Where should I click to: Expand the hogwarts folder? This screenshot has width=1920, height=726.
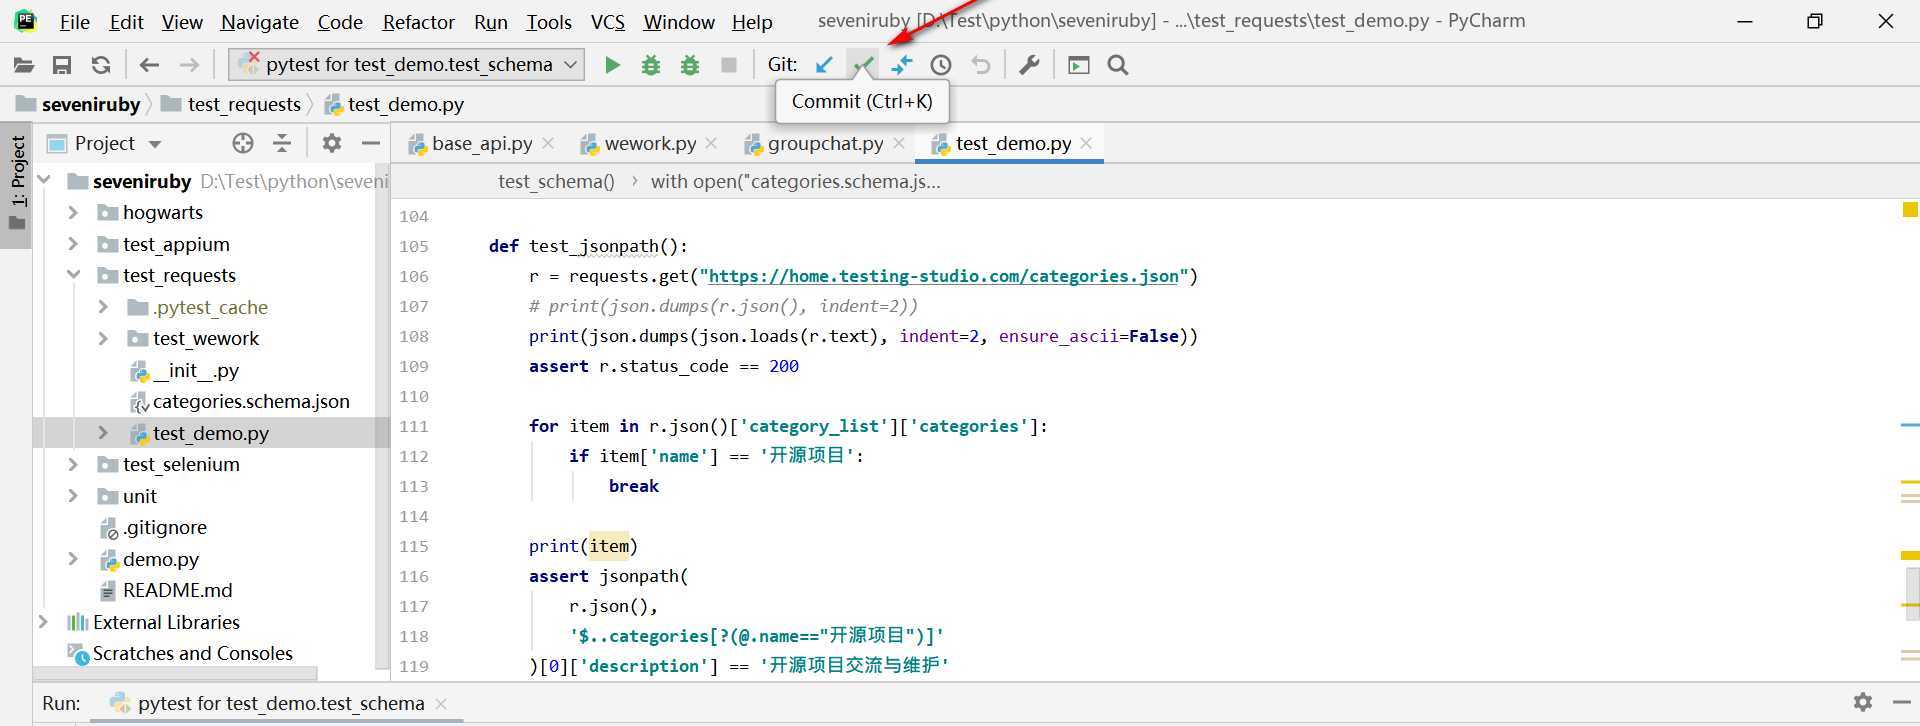[73, 212]
